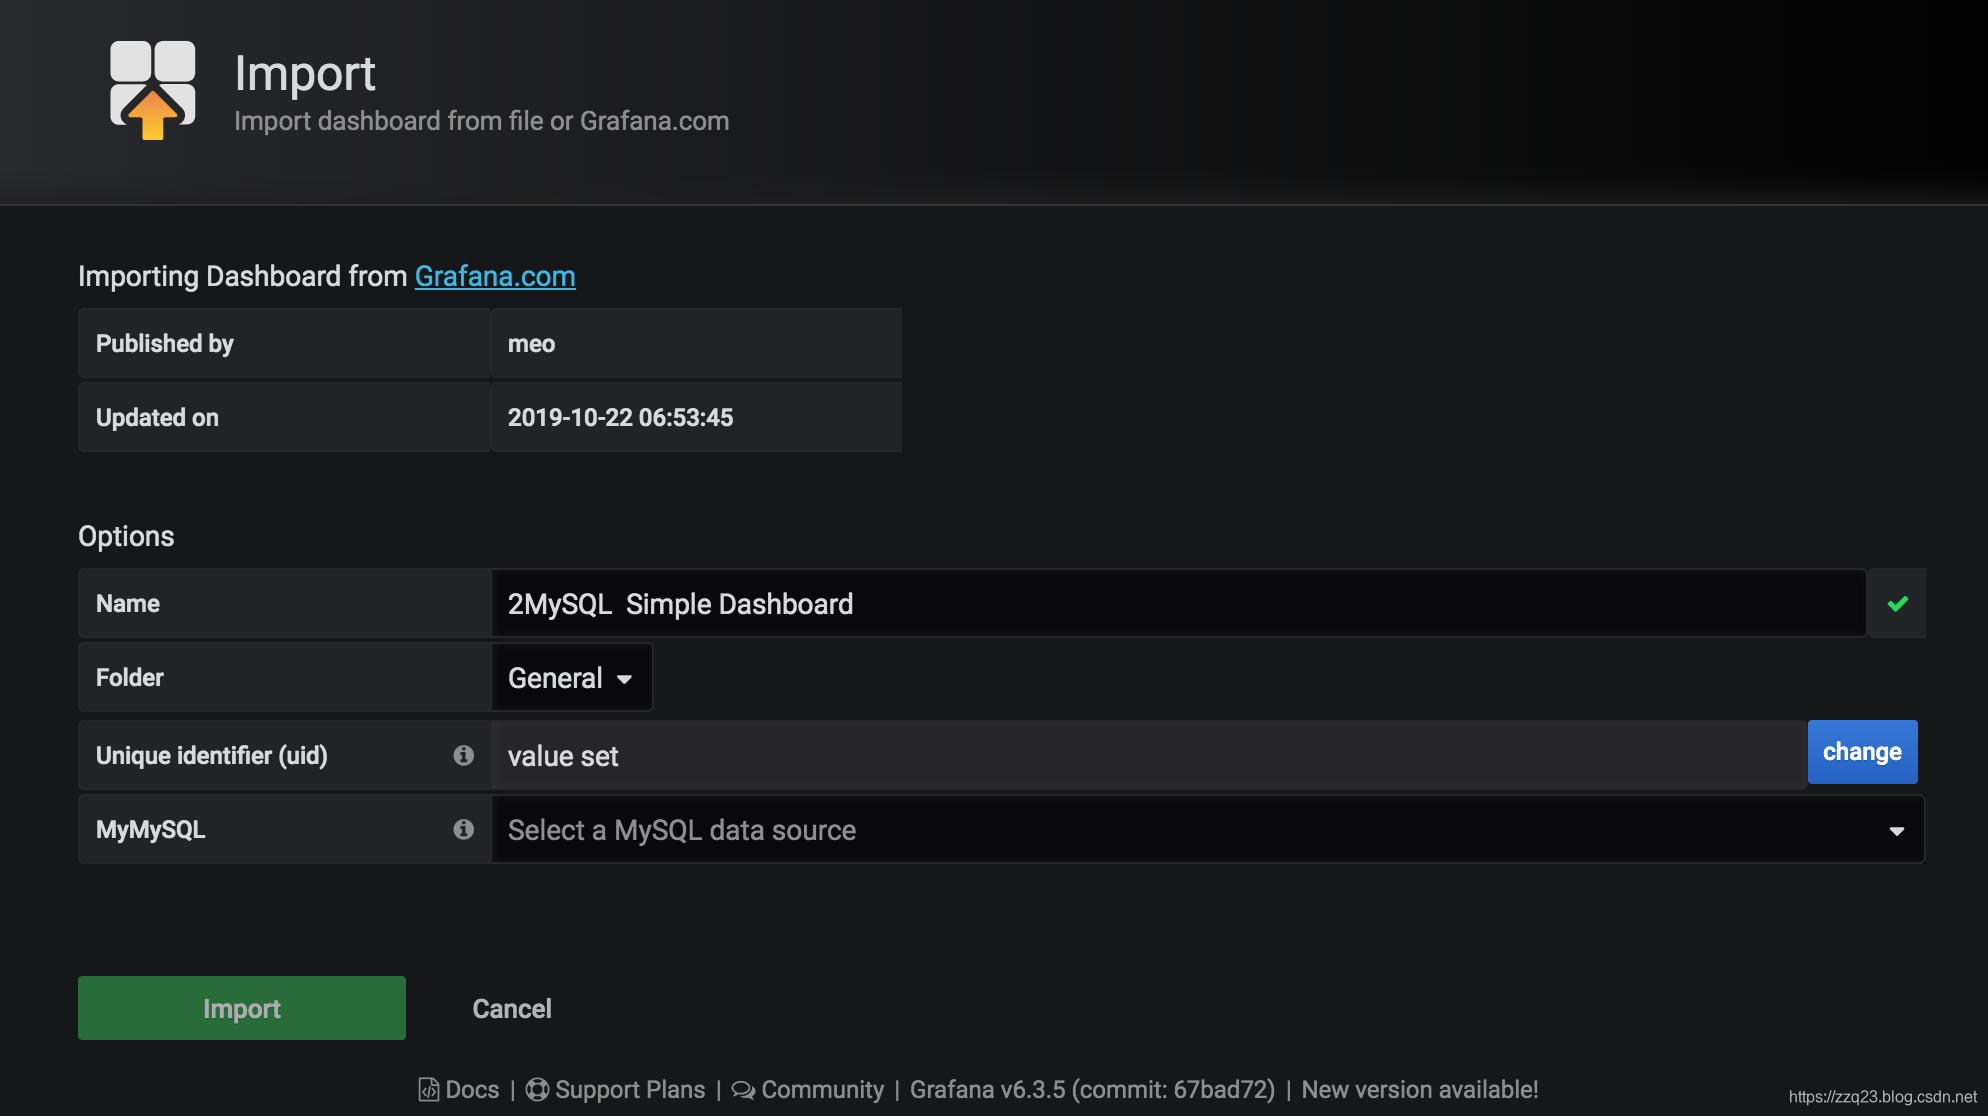Click the info icon next to MyMySQL
This screenshot has width=1988, height=1116.
pos(463,829)
